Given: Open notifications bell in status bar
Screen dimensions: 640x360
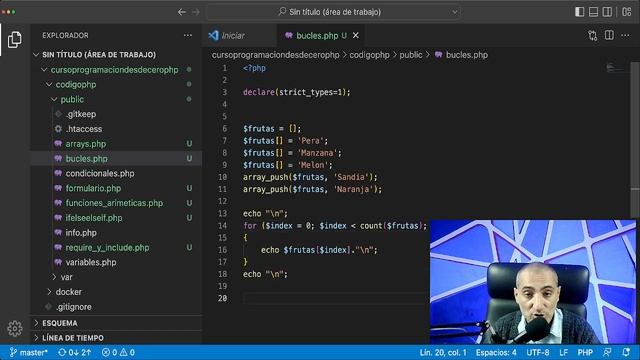Looking at the screenshot, I should pyautogui.click(x=626, y=352).
